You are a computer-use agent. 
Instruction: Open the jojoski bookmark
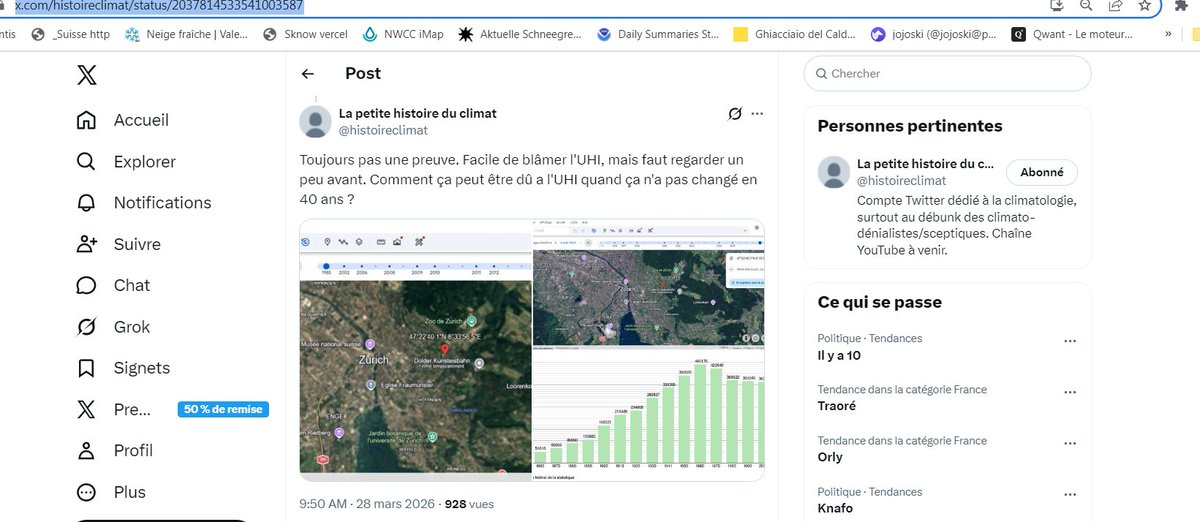(933, 34)
